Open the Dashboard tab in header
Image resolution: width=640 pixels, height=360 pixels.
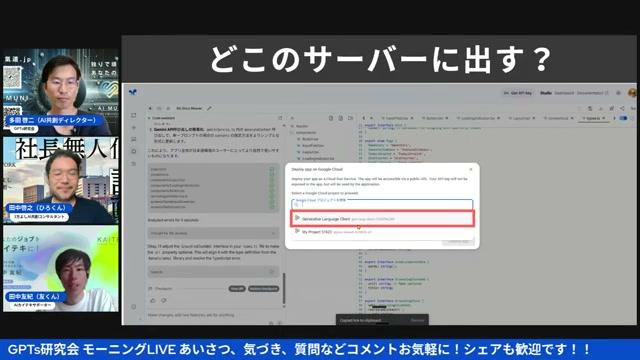click(564, 93)
